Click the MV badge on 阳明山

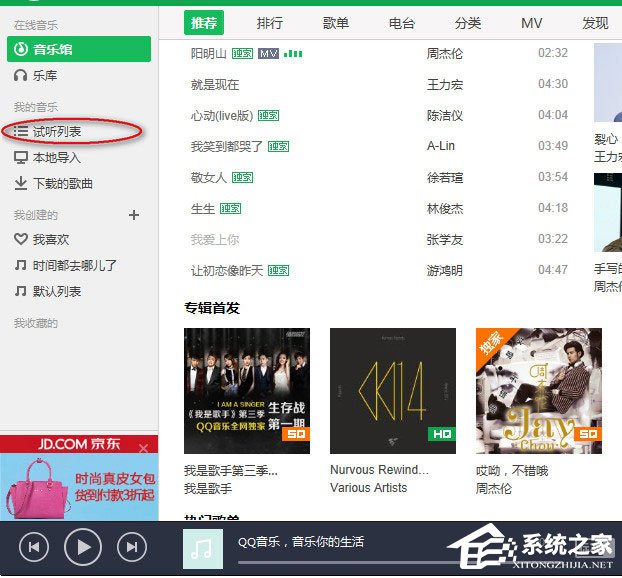click(269, 54)
